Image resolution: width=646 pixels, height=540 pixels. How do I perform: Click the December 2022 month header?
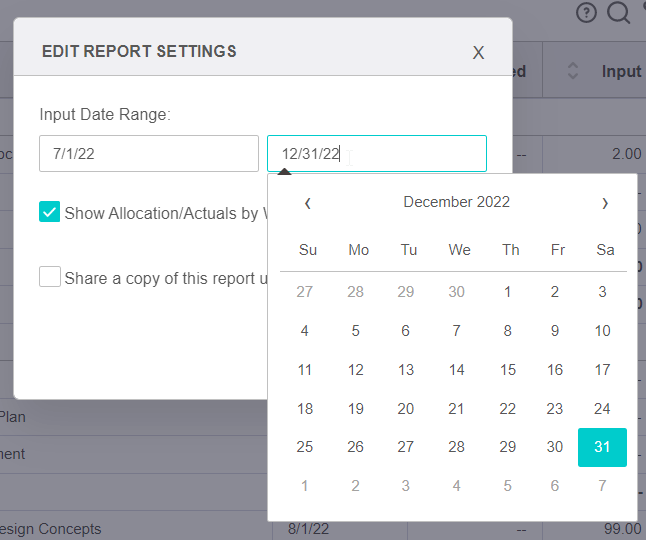(456, 202)
